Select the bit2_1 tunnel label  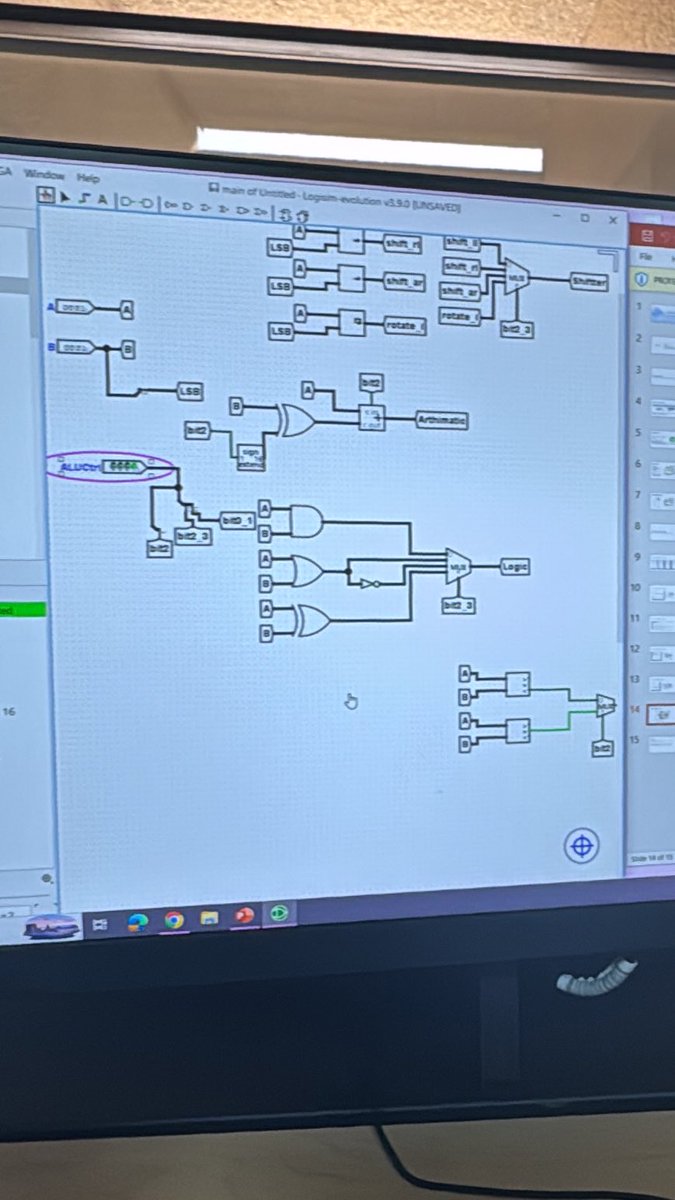[x=236, y=520]
